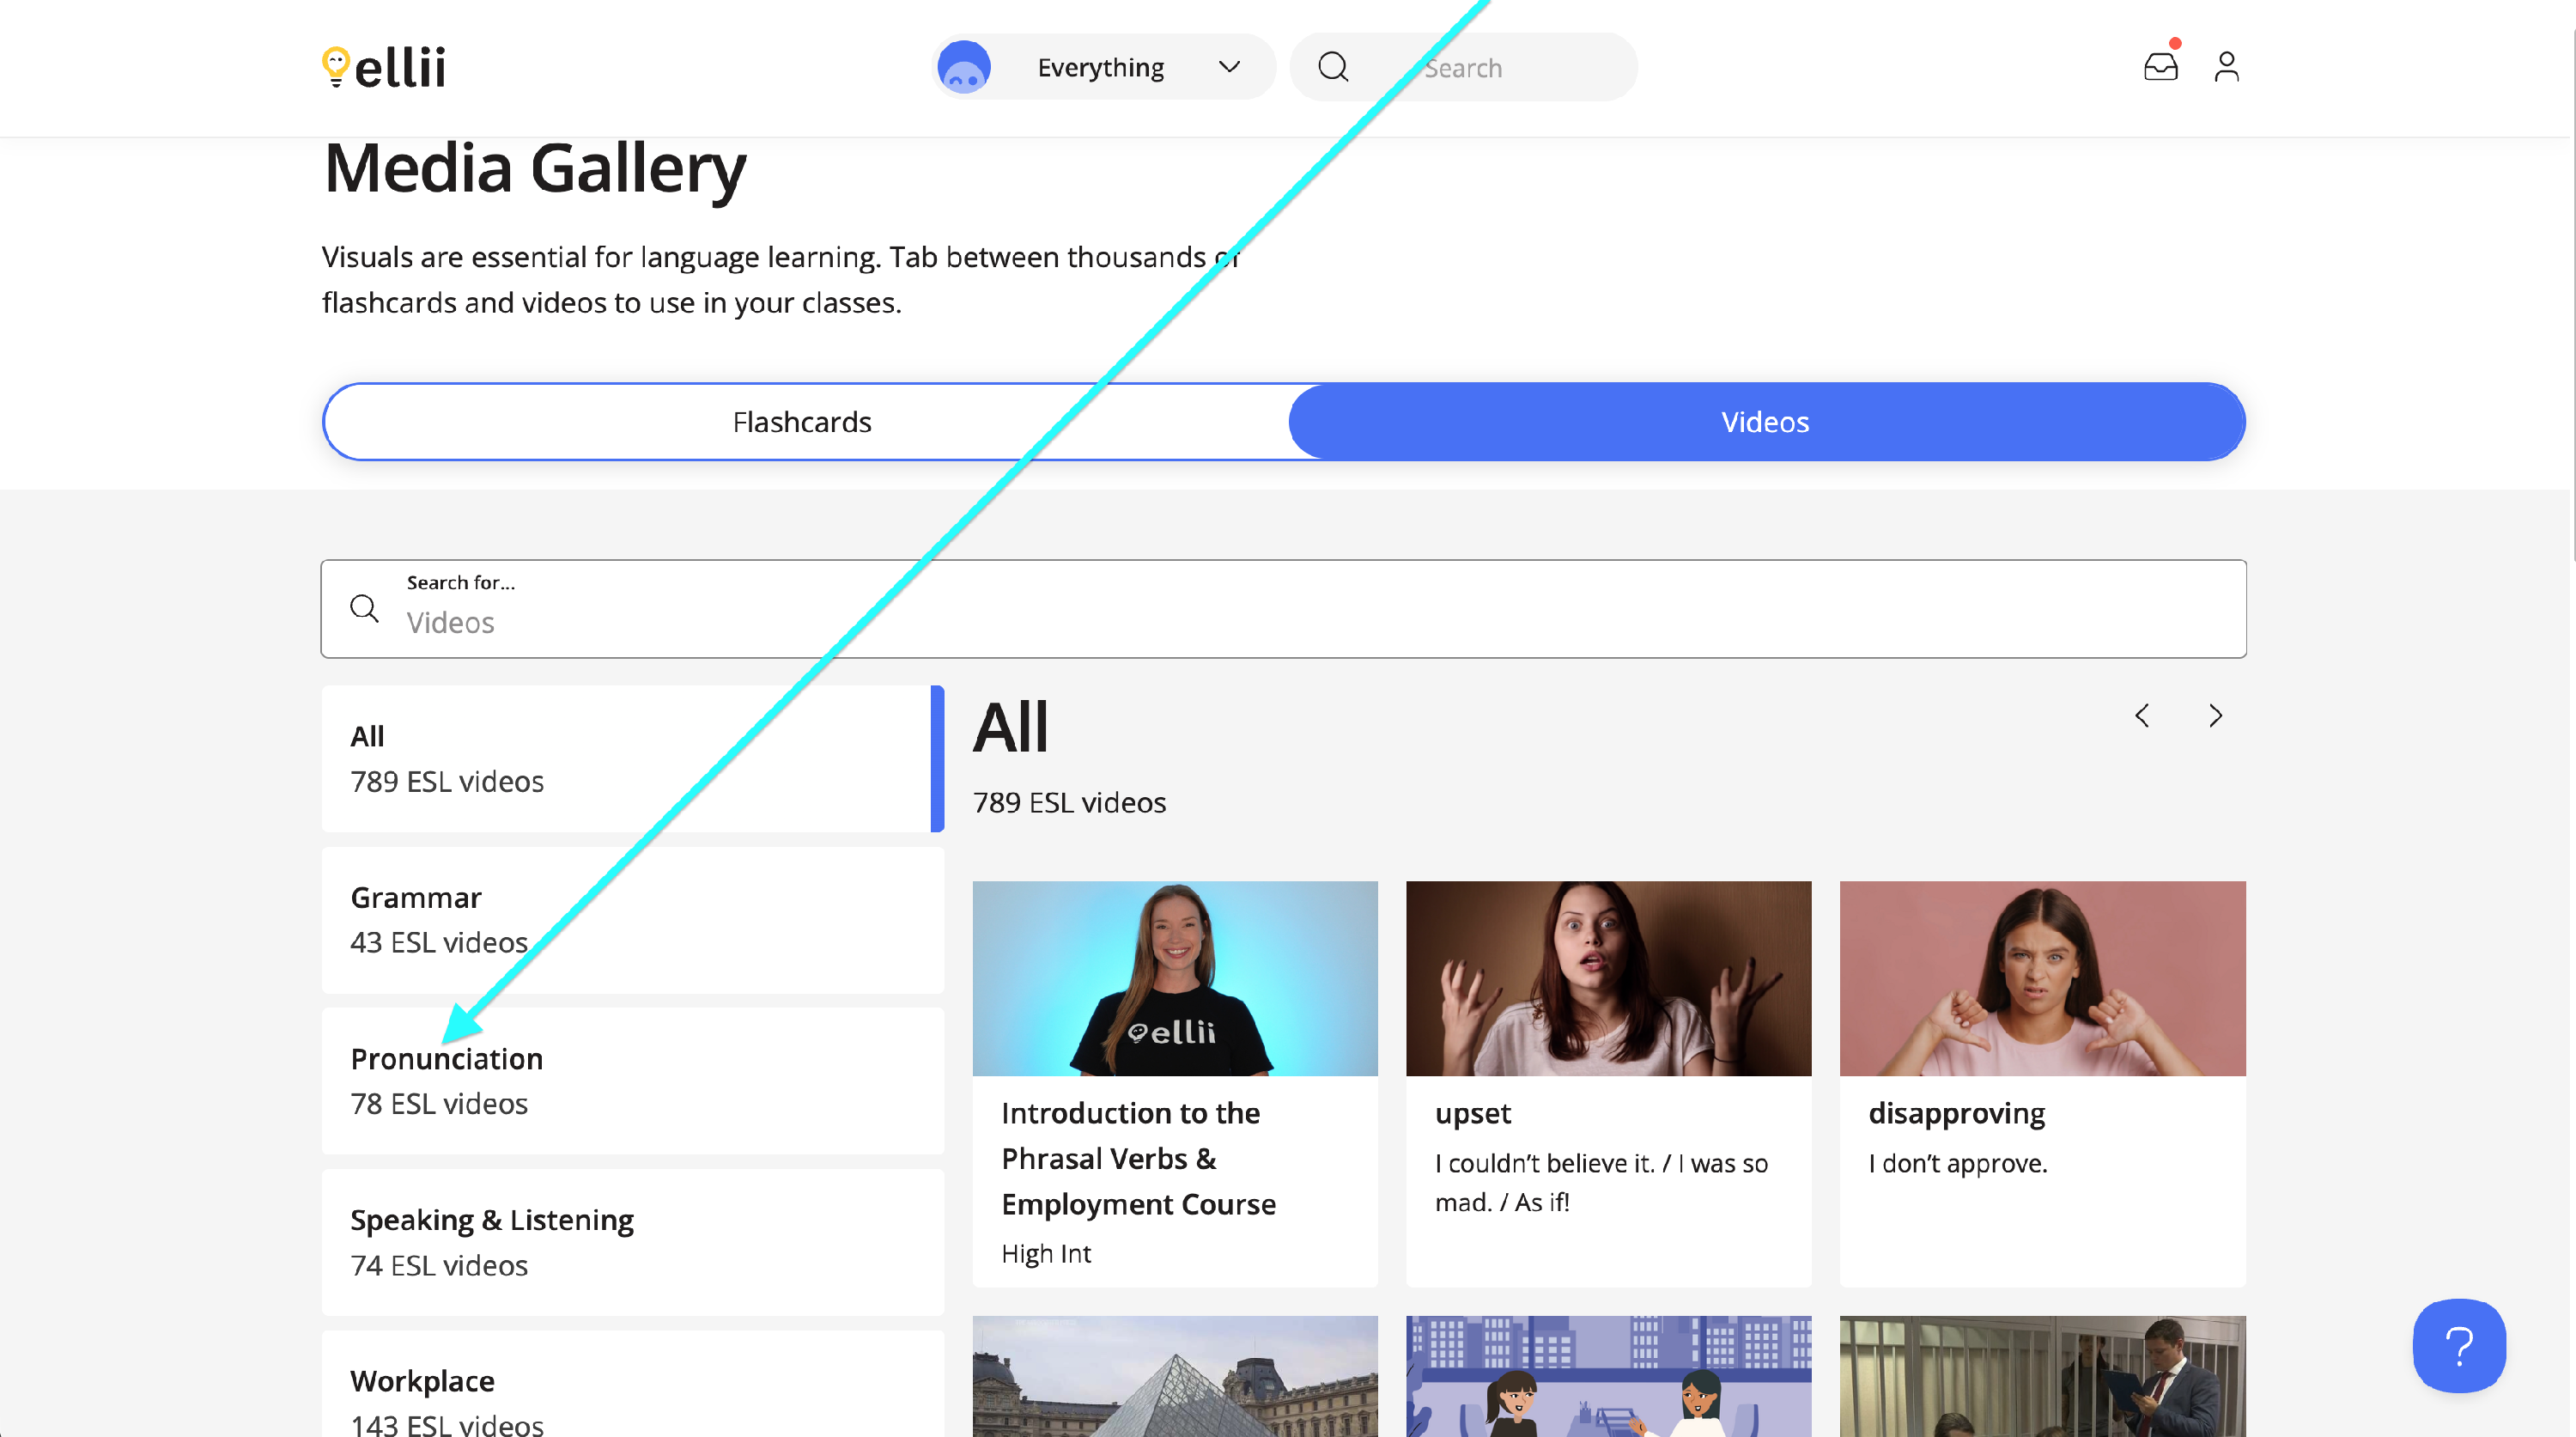Switch to the Flashcards tab
This screenshot has height=1437, width=2576.
(802, 422)
